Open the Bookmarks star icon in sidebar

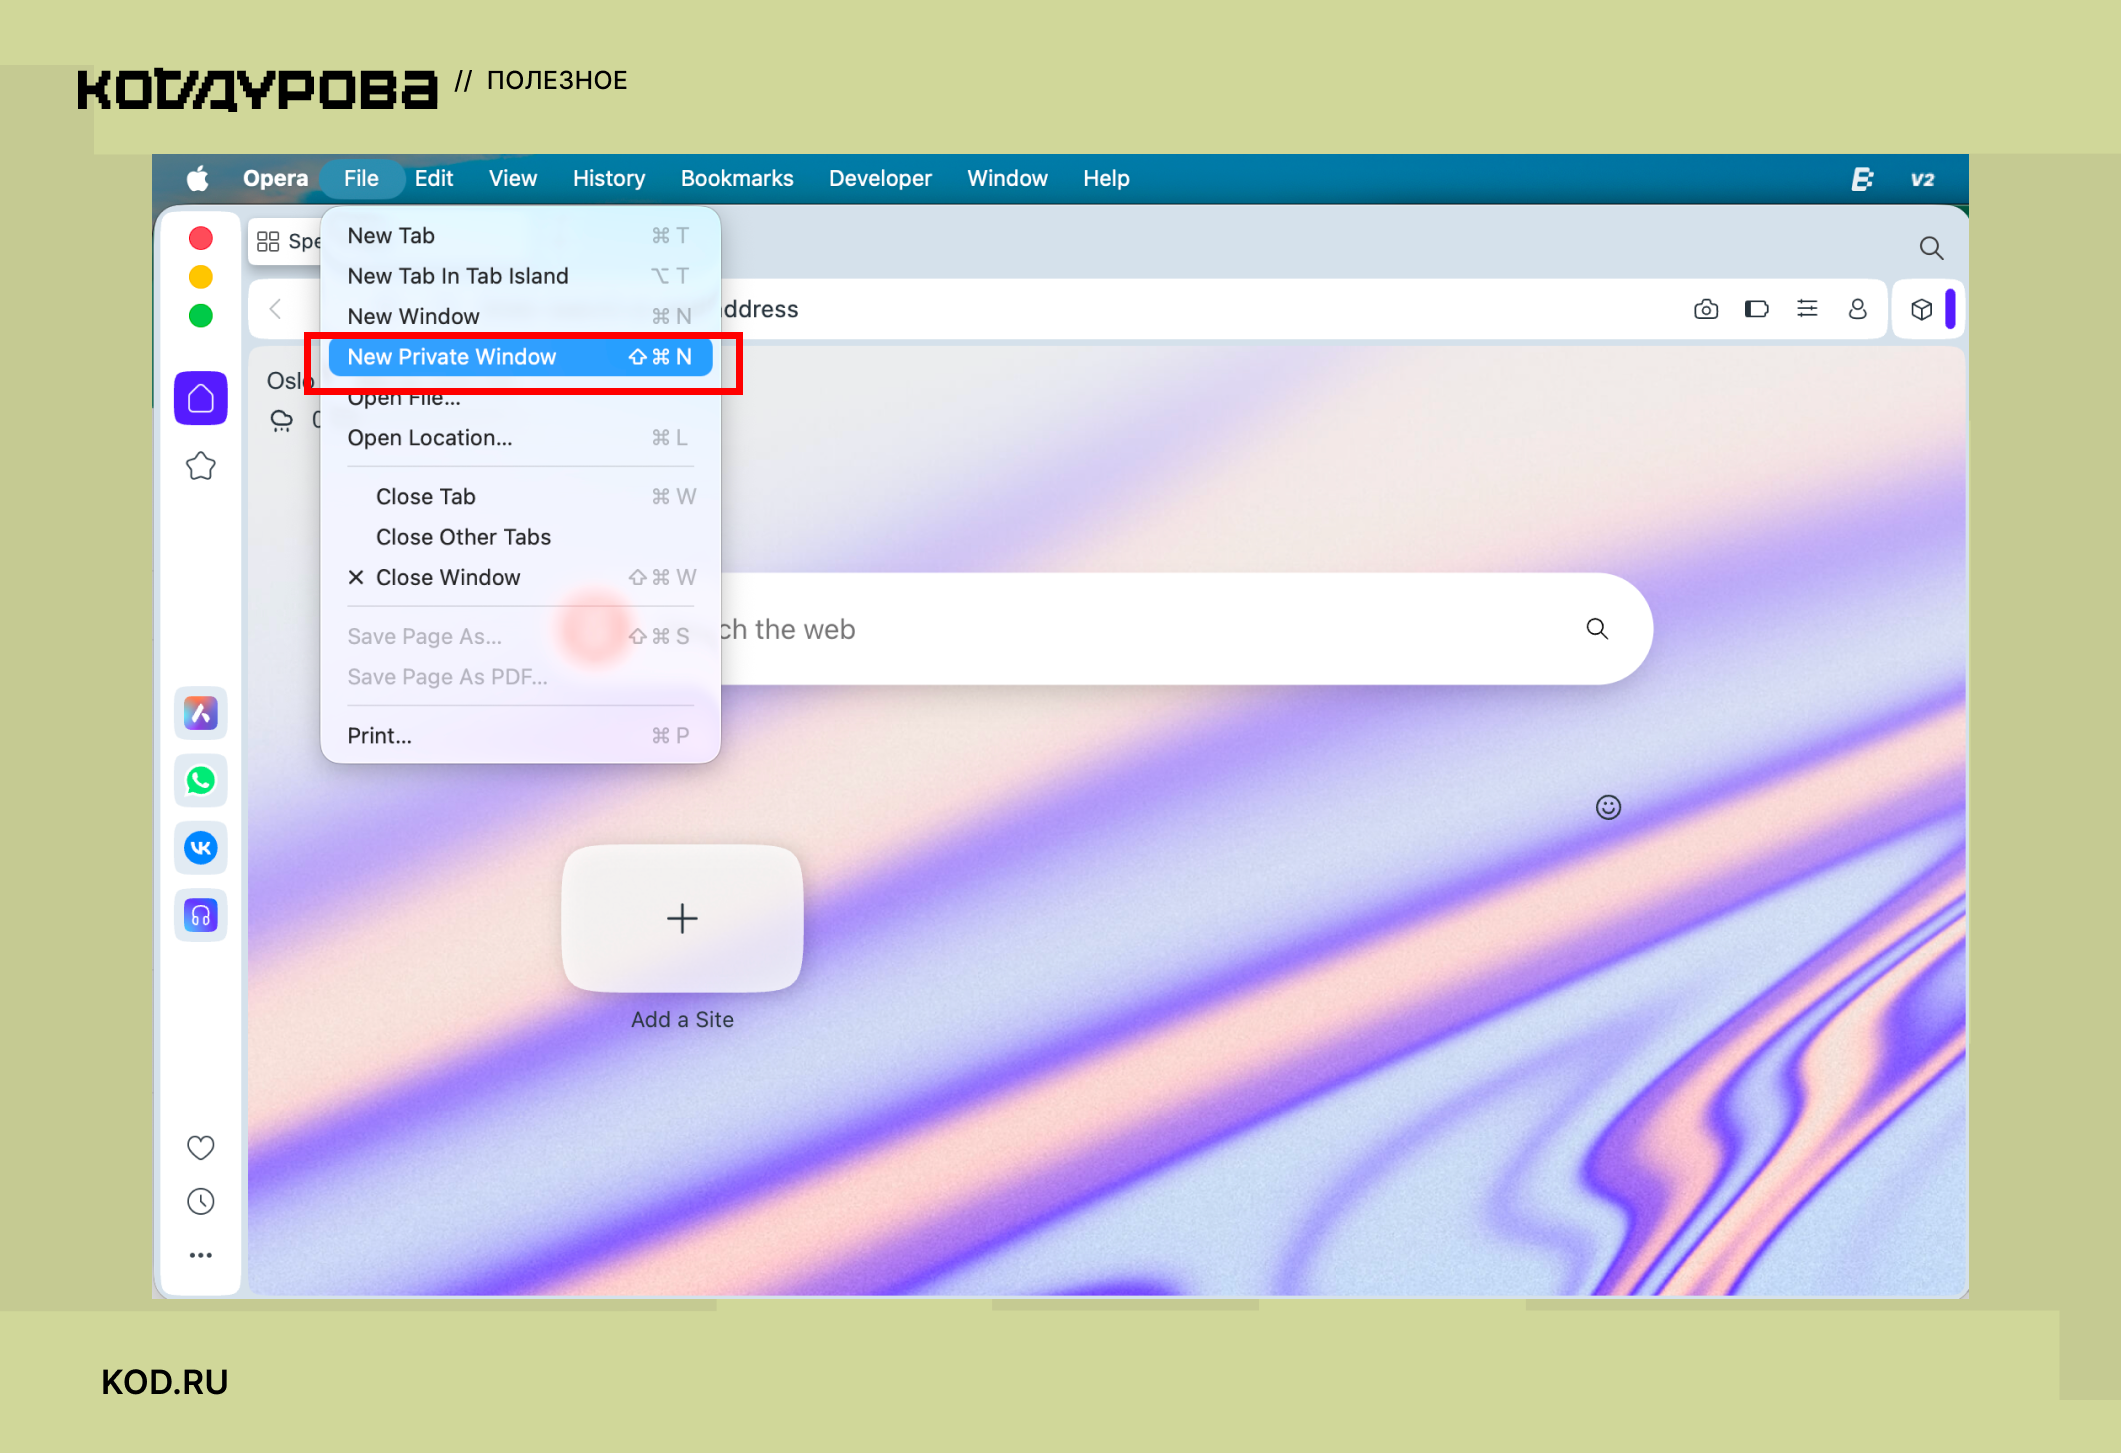point(201,466)
